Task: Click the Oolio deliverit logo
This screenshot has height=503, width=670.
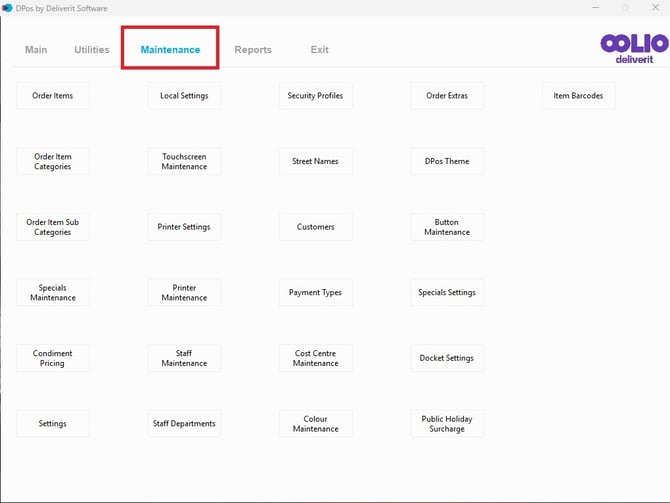Action: [x=634, y=49]
